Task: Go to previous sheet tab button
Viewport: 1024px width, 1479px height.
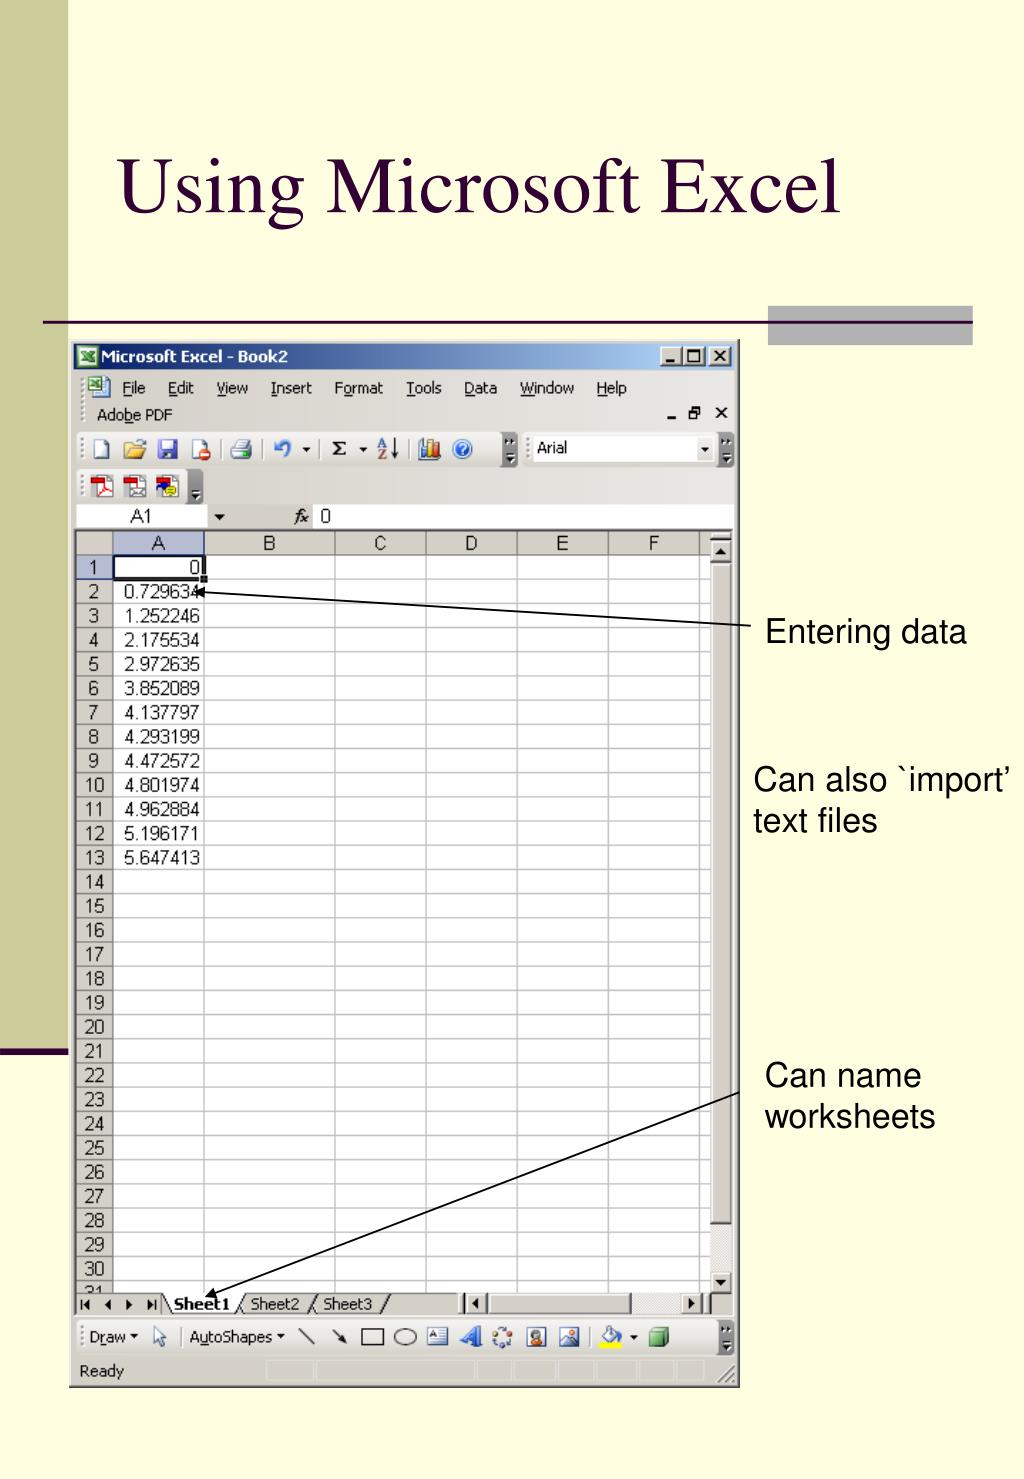Action: (107, 1304)
